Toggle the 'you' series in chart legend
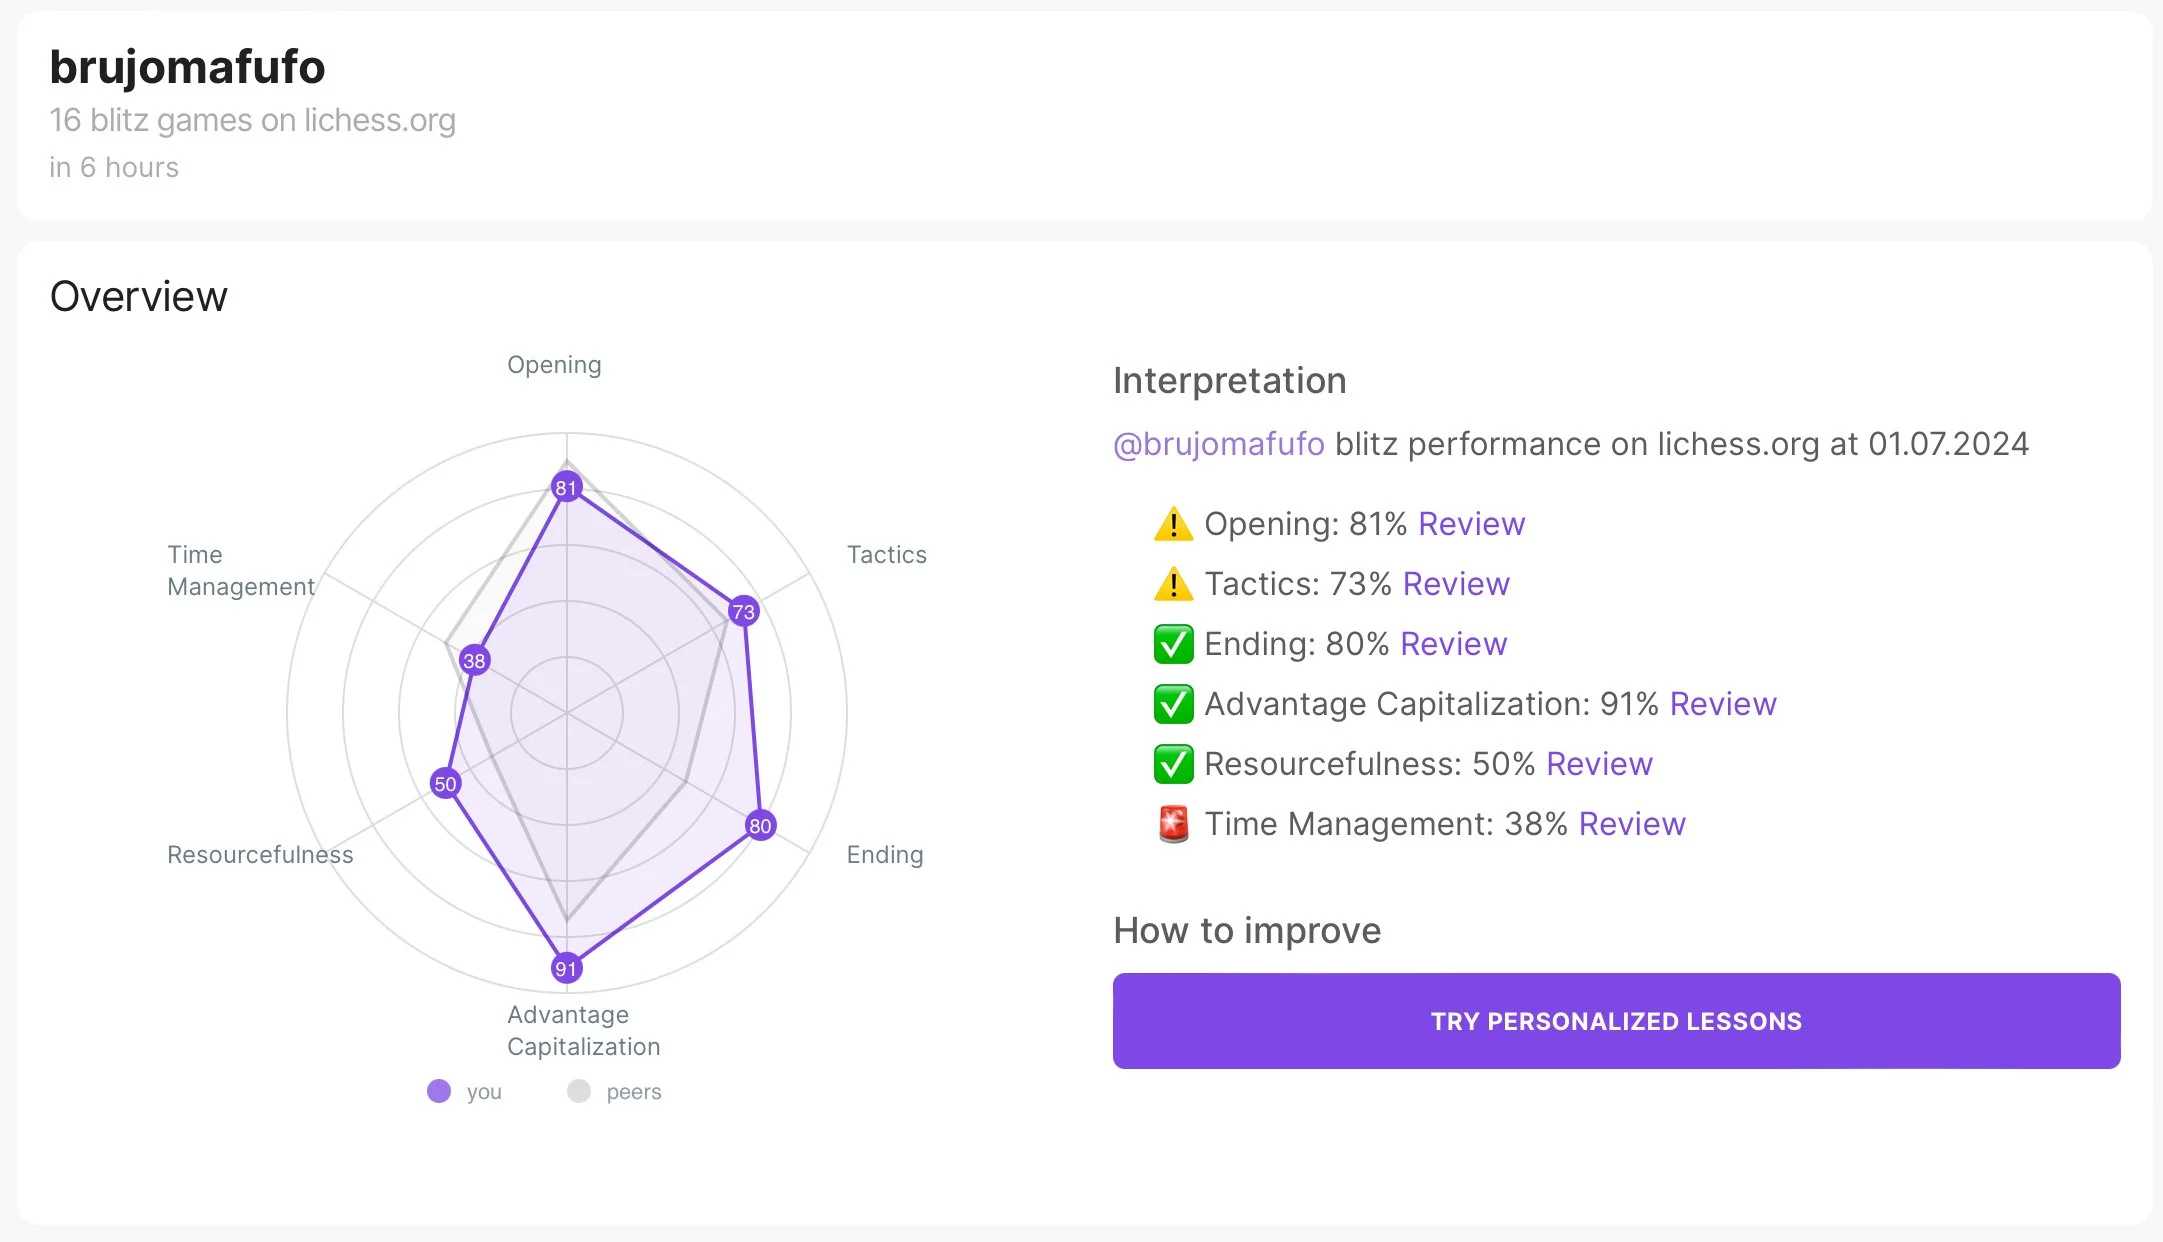The width and height of the screenshot is (2163, 1242). 484,1092
